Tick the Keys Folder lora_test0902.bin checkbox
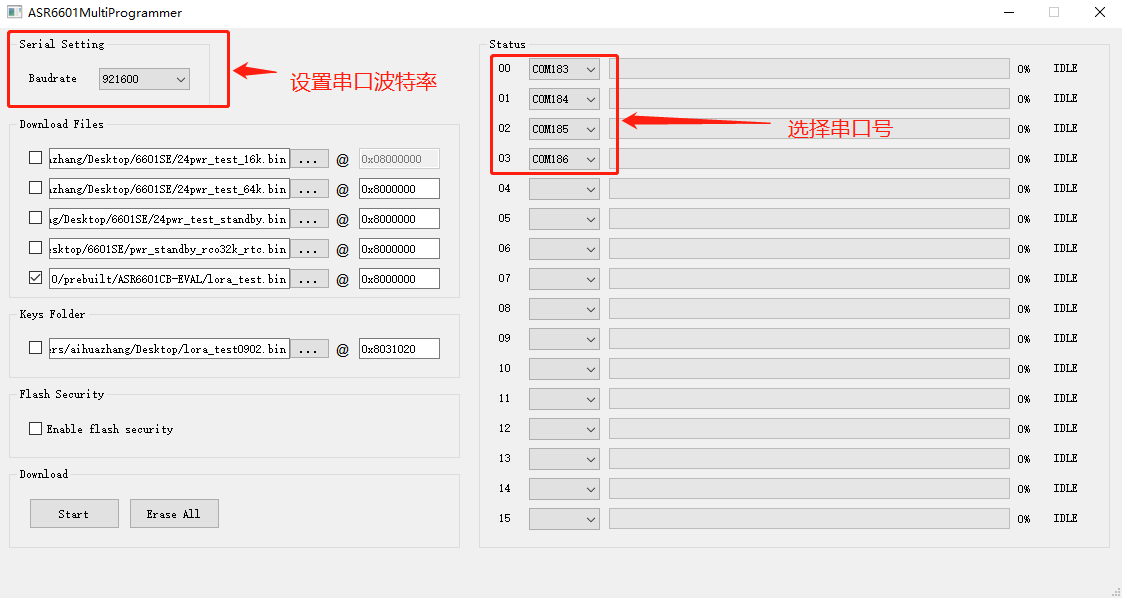This screenshot has width=1122, height=598. click(x=35, y=348)
